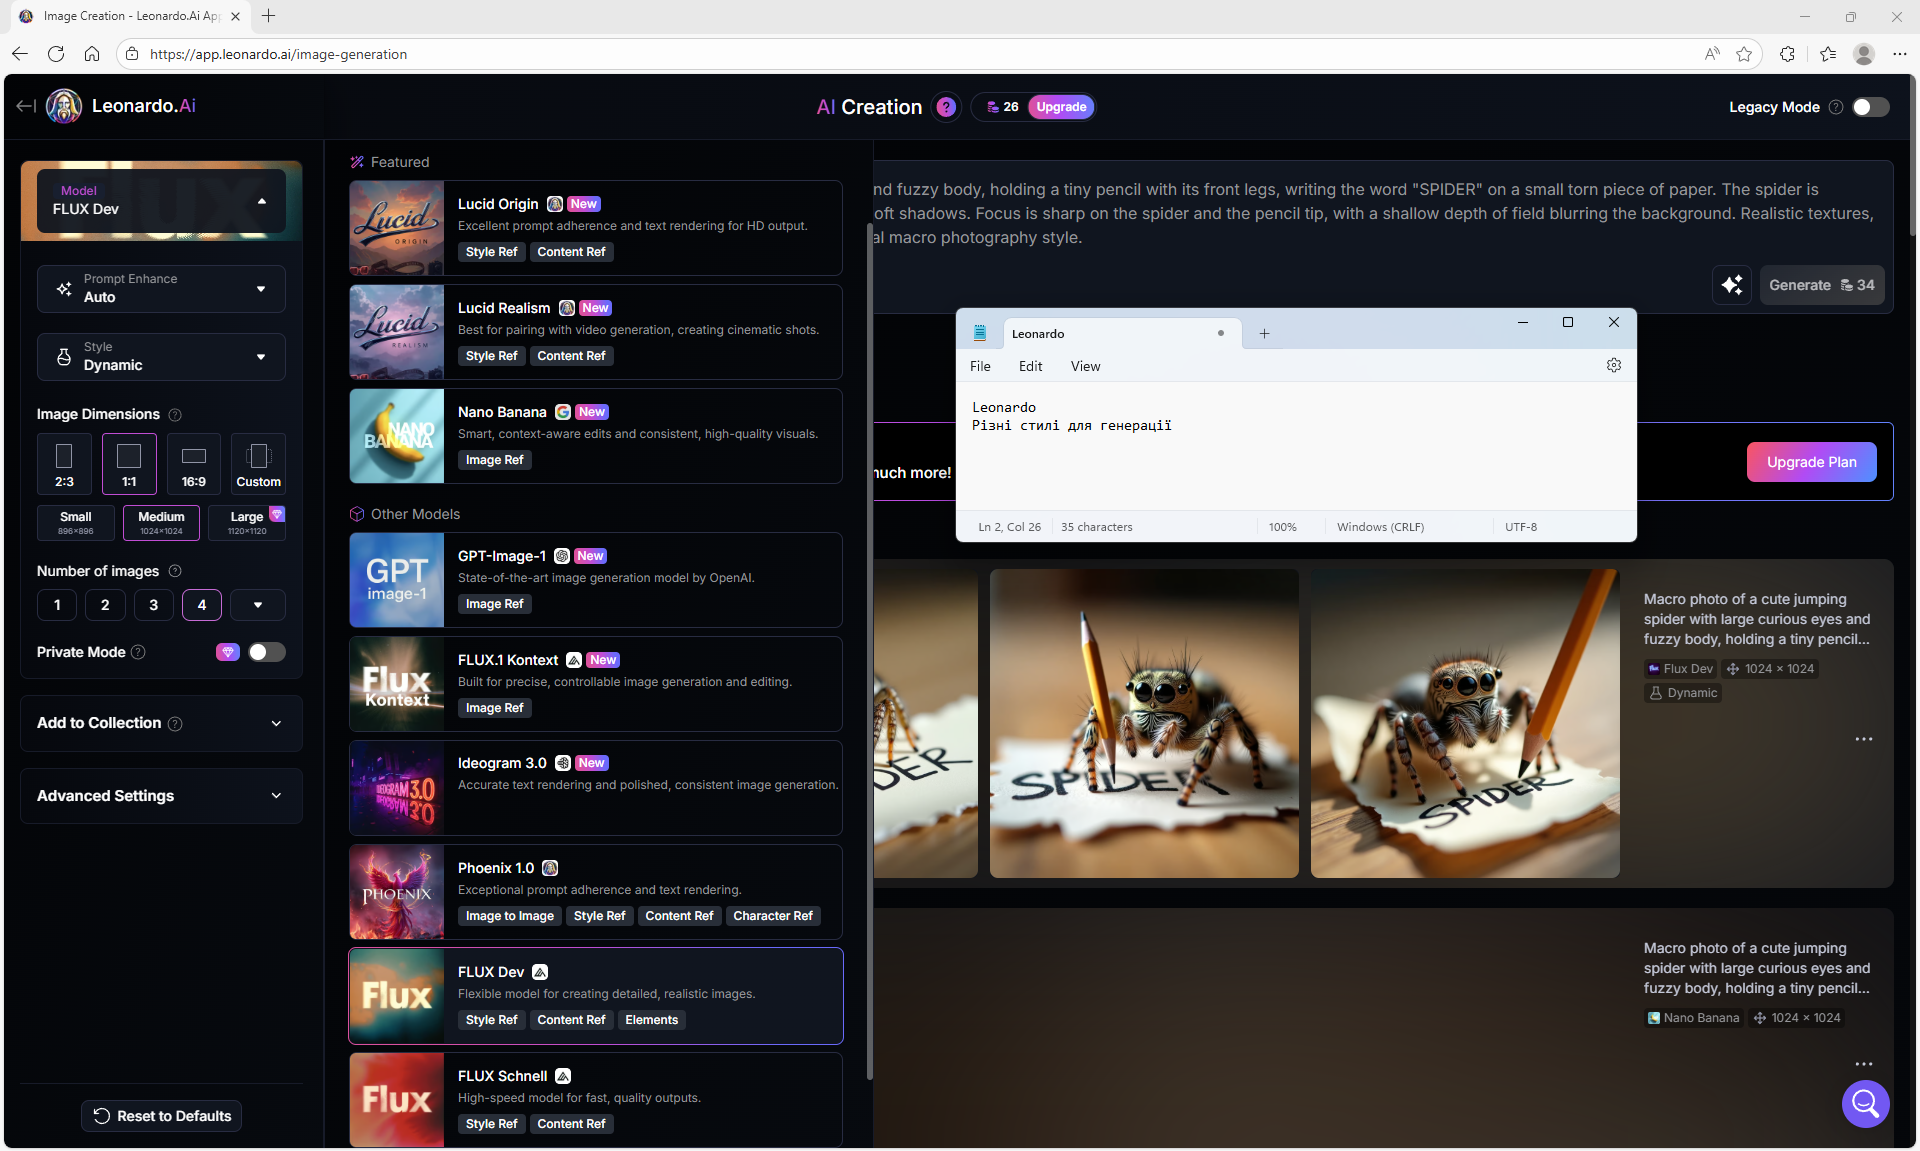Click the purple help question mark icon
The width and height of the screenshot is (1920, 1151).
point(945,107)
